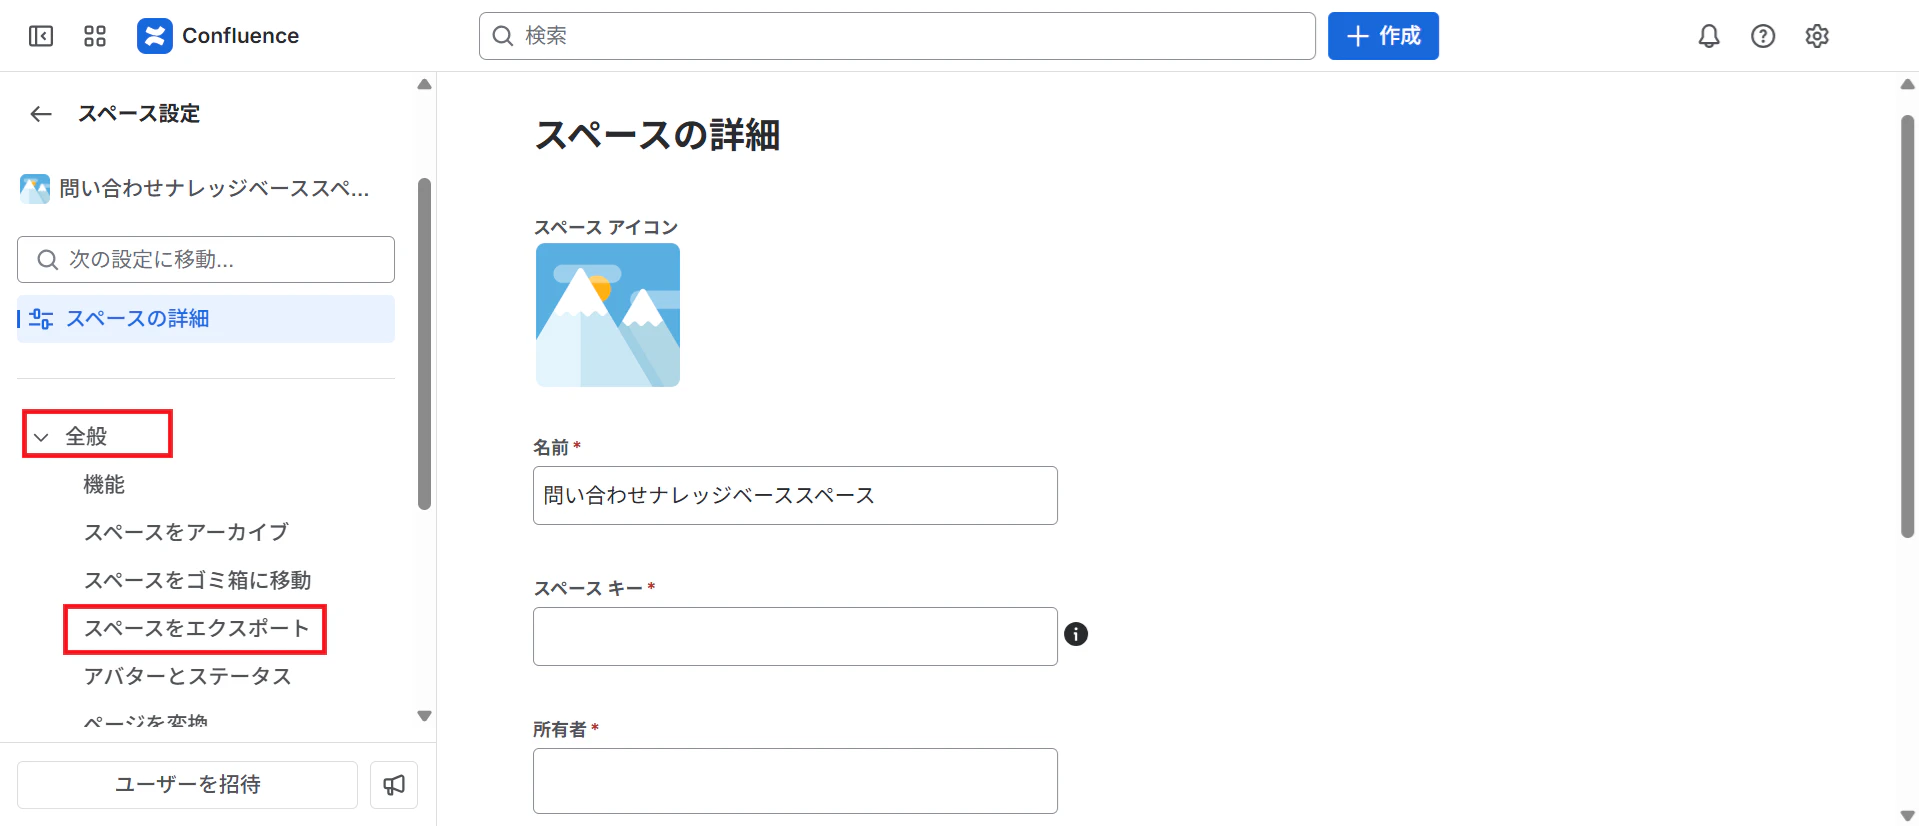Click the Confluence logo

pos(155,36)
